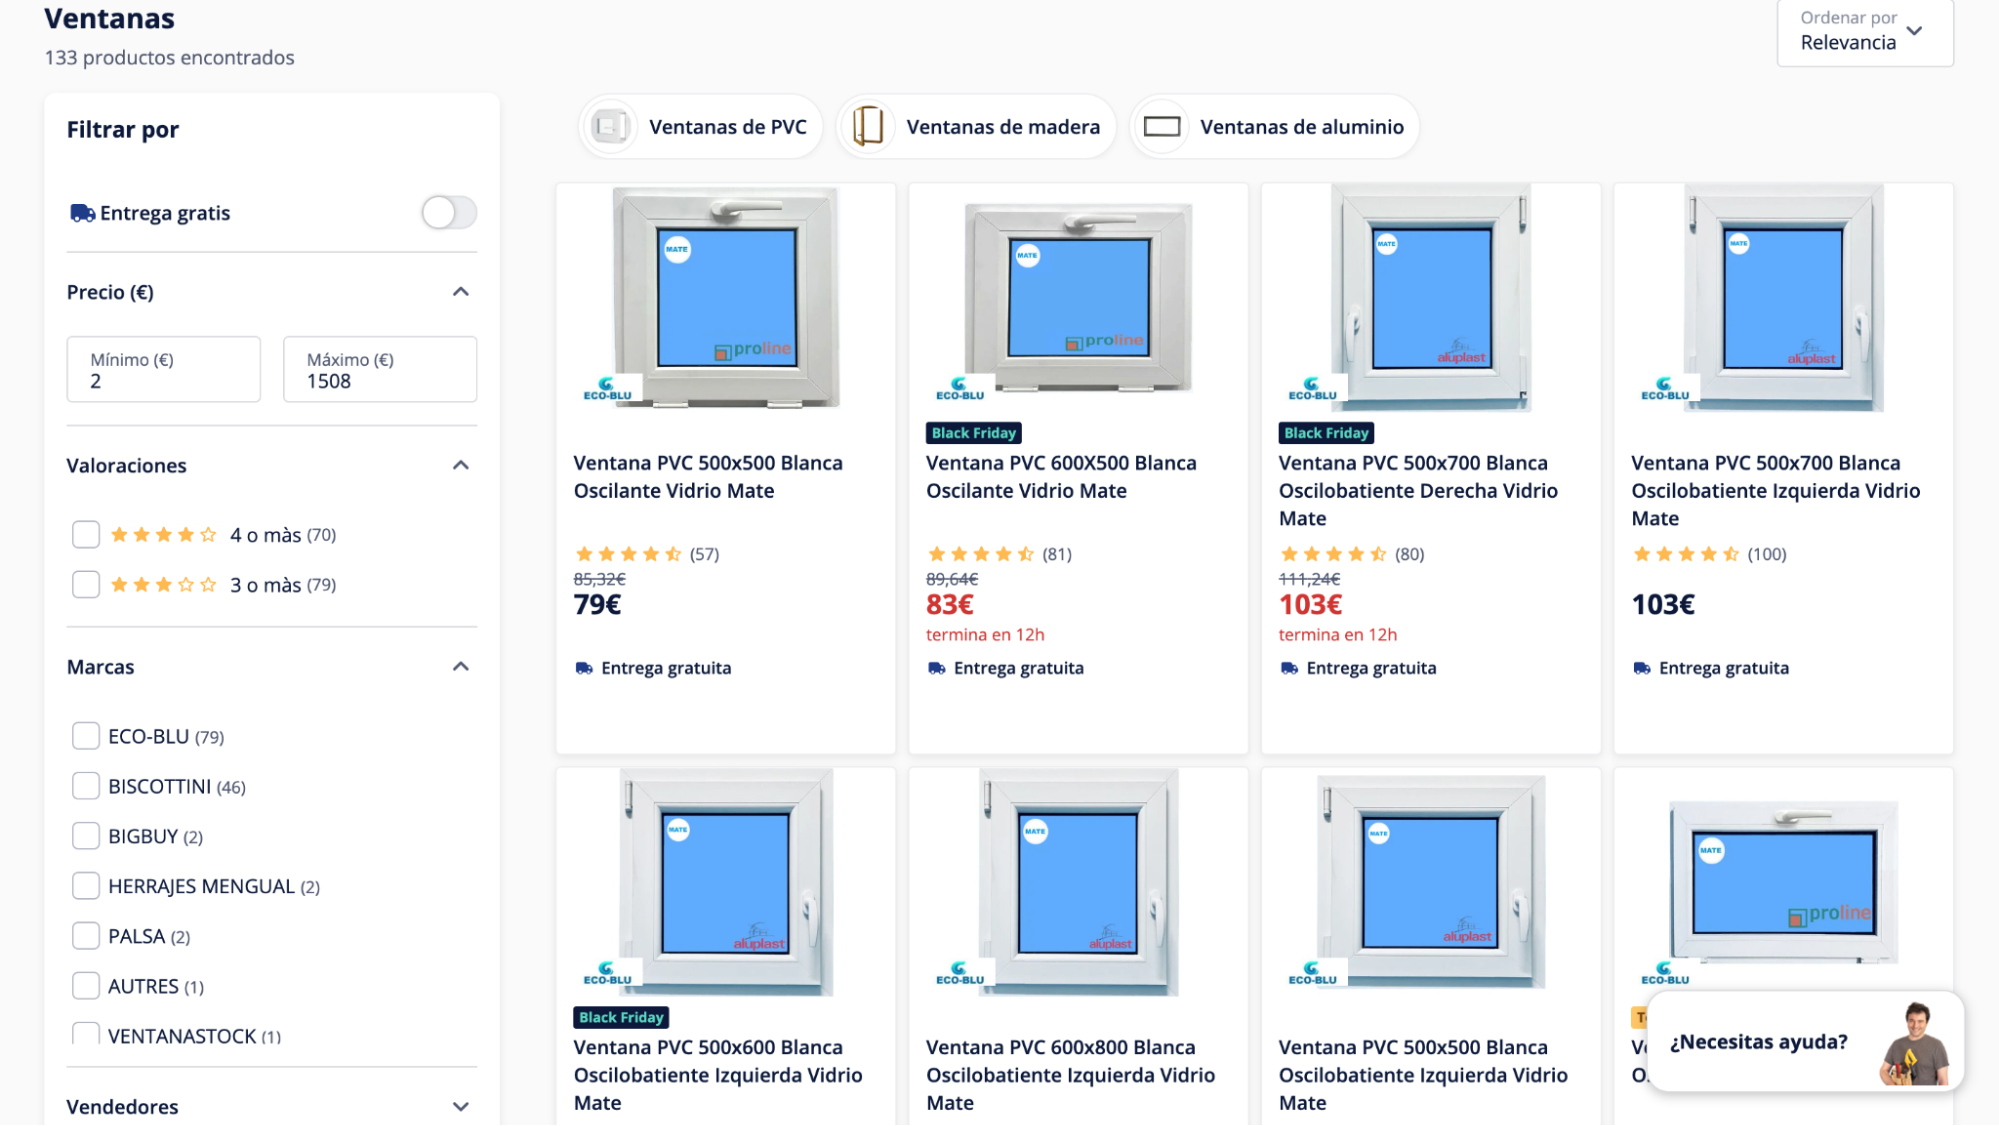Check the 3 o más stars rating filter
This screenshot has height=1126, width=1999.
(86, 585)
